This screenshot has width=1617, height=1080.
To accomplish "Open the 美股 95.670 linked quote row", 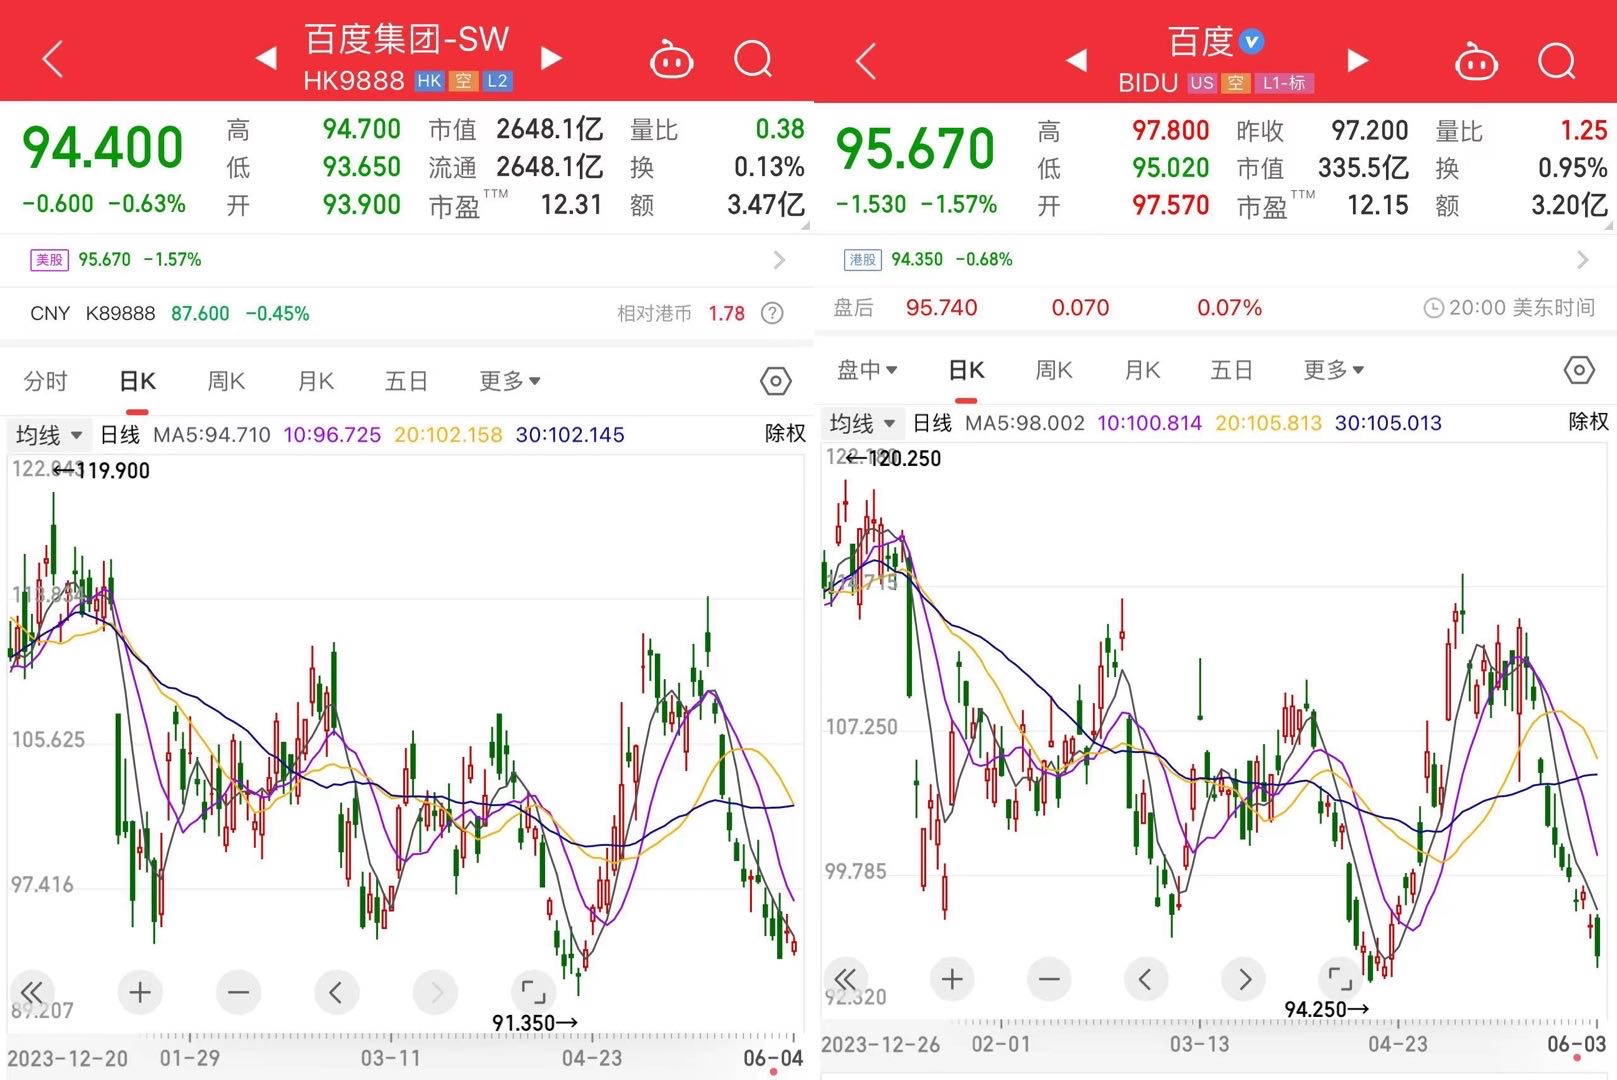I will (406, 260).
